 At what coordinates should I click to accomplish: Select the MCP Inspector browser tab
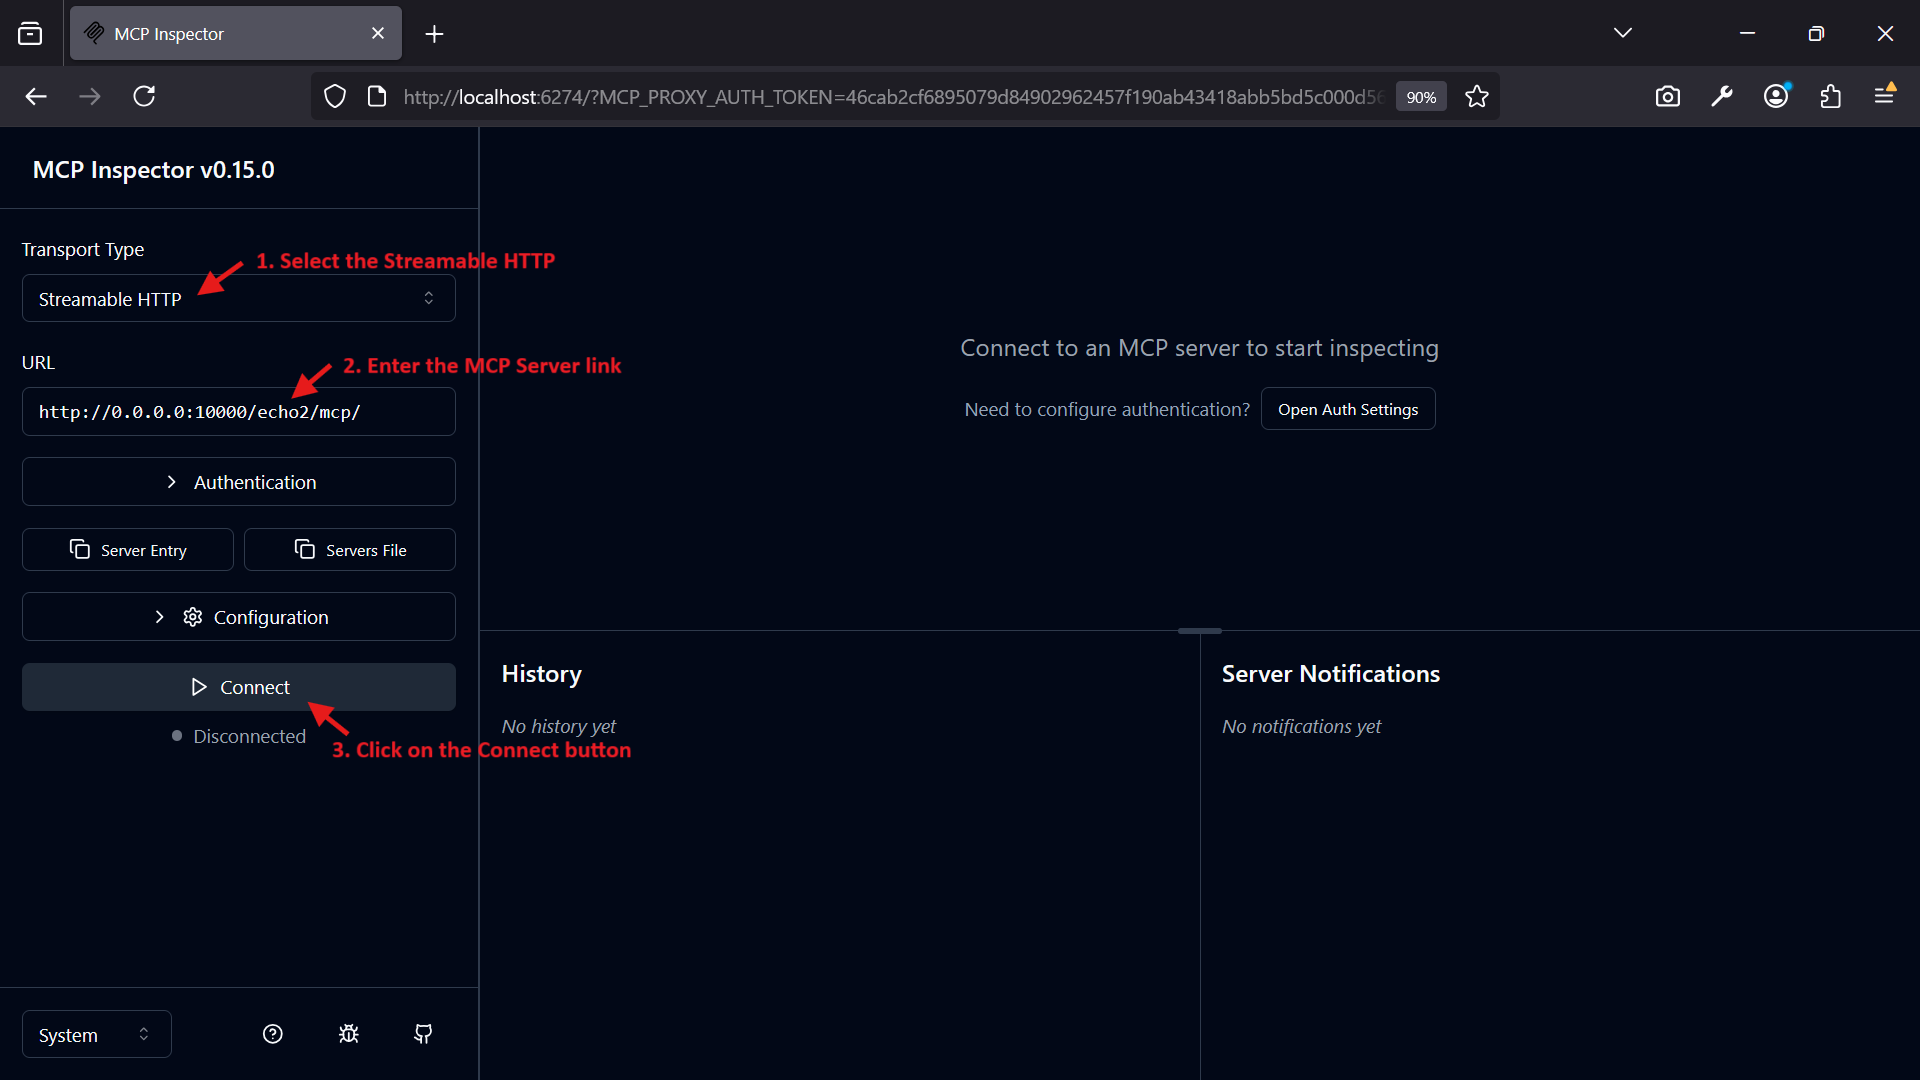(x=235, y=33)
